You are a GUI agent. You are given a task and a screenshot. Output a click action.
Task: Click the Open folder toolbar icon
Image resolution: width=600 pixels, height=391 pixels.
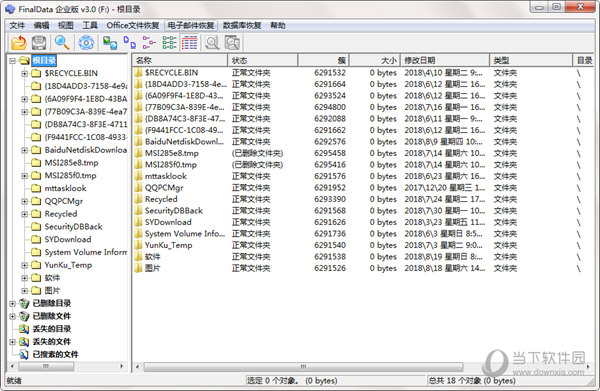[x=18, y=42]
